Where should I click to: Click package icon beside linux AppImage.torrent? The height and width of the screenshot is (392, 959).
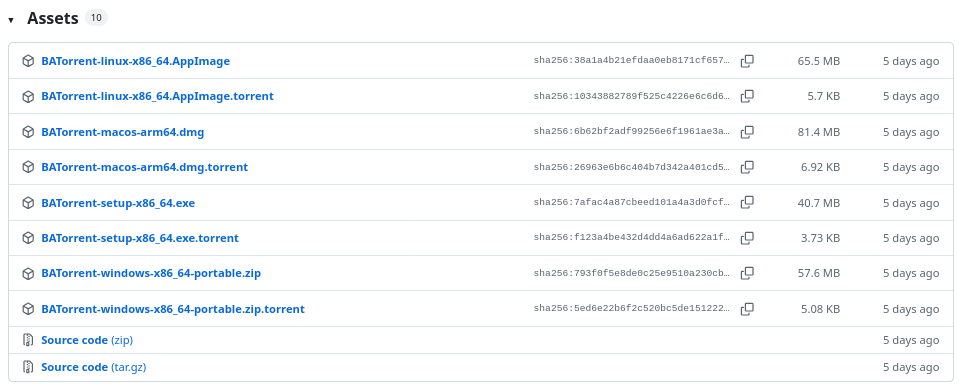click(x=28, y=96)
